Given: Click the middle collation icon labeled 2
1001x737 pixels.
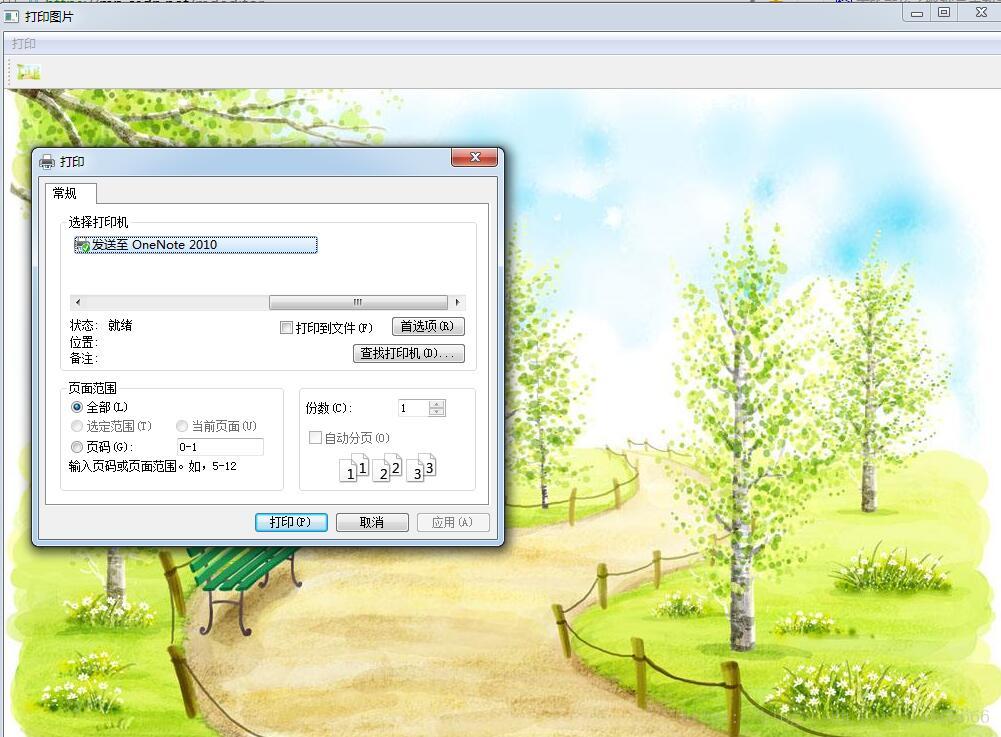Looking at the screenshot, I should click(385, 467).
